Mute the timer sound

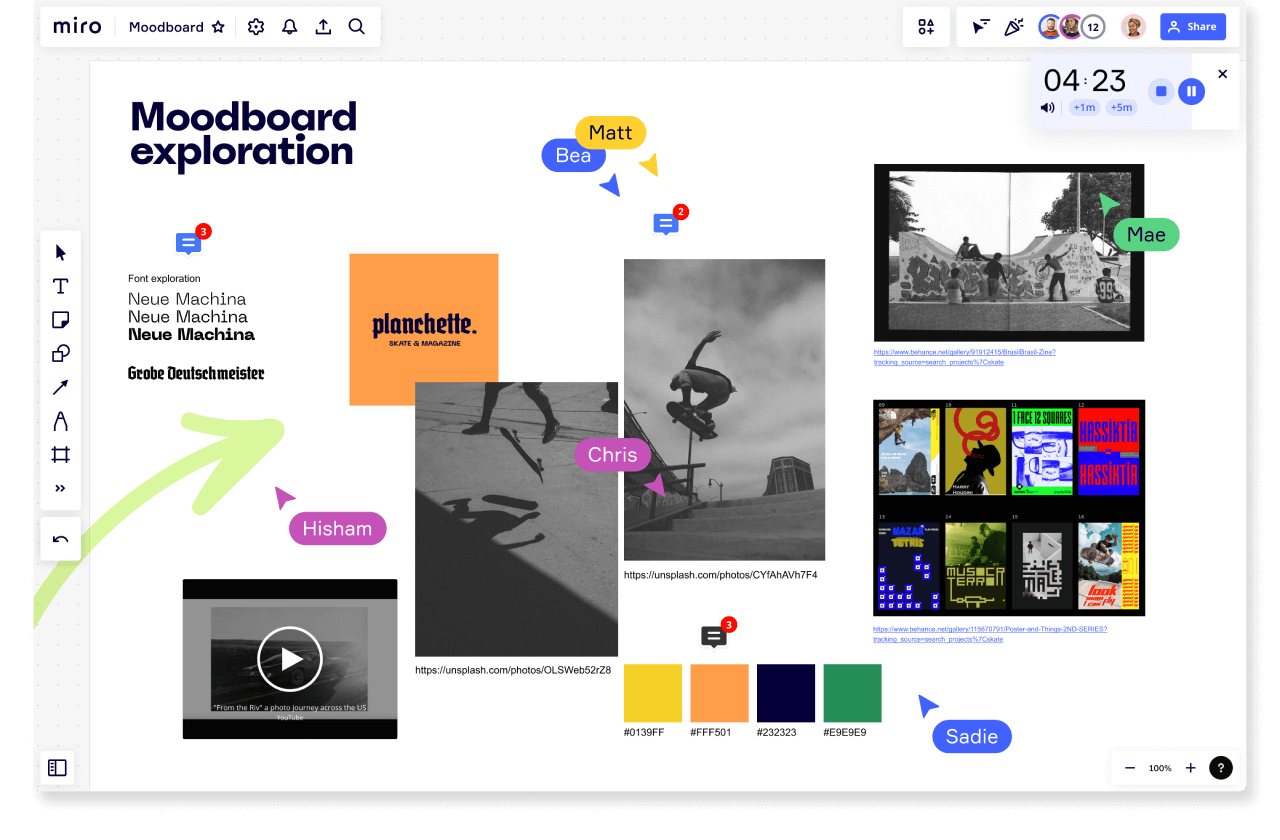pos(1046,107)
